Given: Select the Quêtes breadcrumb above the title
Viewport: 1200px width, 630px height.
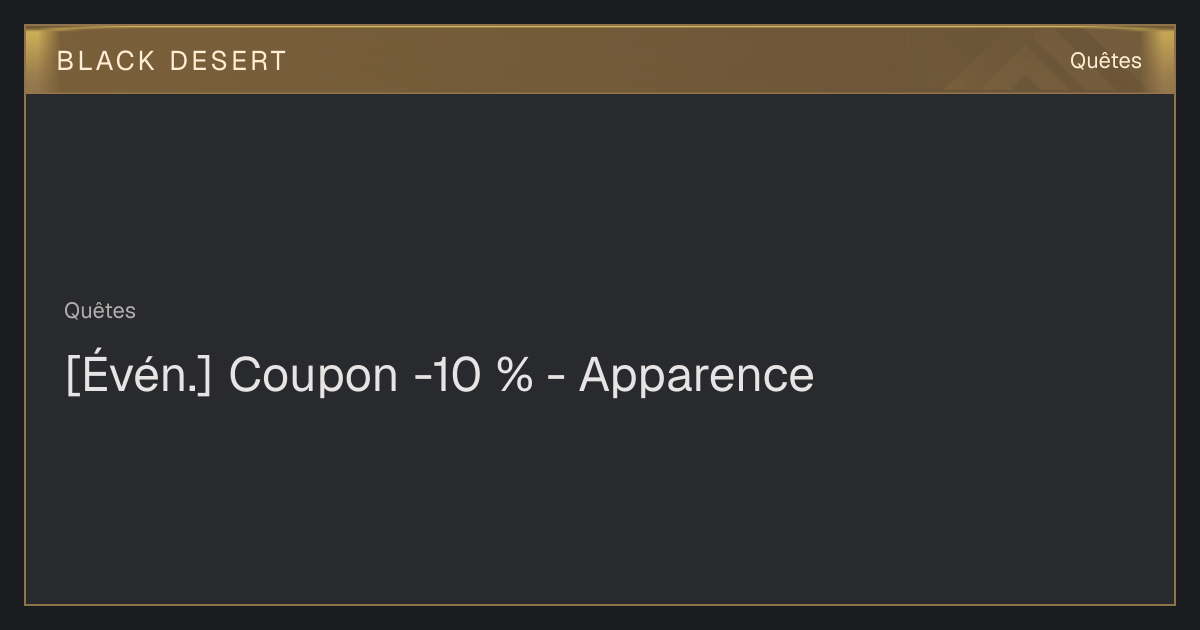Looking at the screenshot, I should click(x=100, y=311).
